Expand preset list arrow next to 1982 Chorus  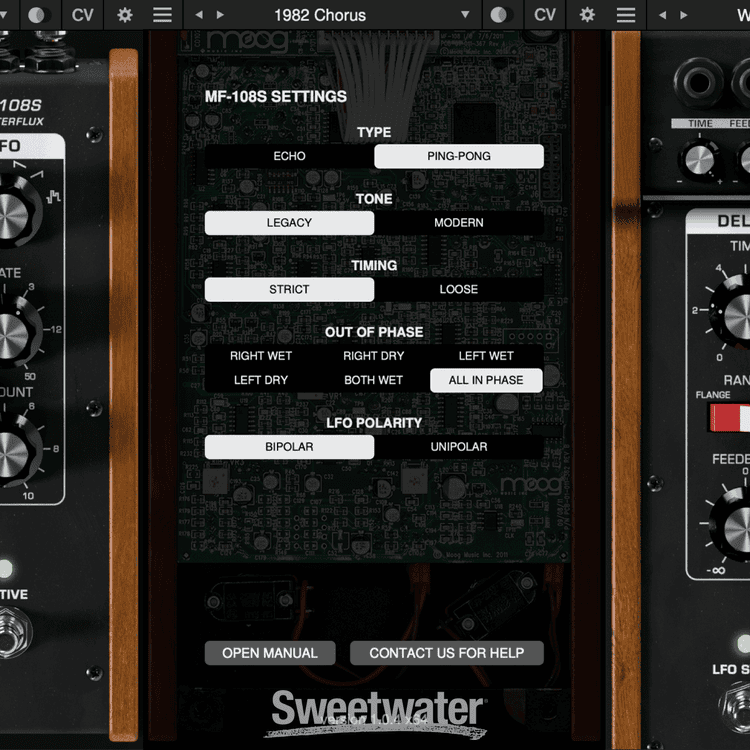465,15
